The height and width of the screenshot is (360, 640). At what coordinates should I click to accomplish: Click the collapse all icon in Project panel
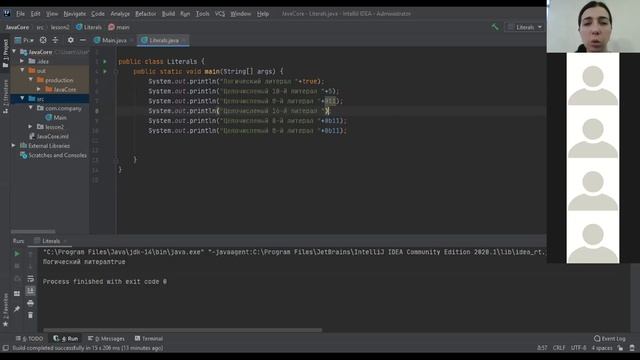[x=55, y=40]
